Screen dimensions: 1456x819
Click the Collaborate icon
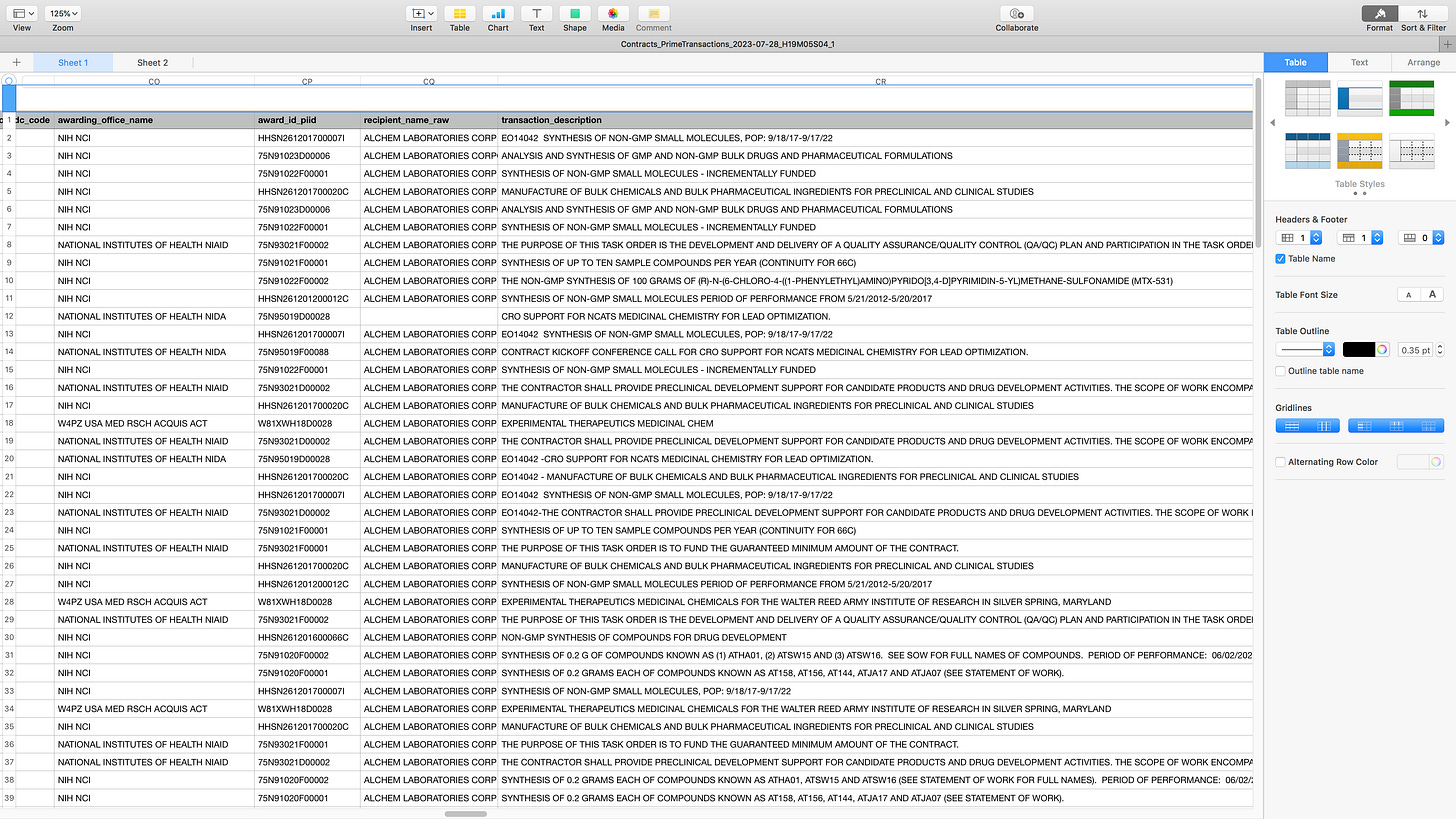coord(1016,14)
